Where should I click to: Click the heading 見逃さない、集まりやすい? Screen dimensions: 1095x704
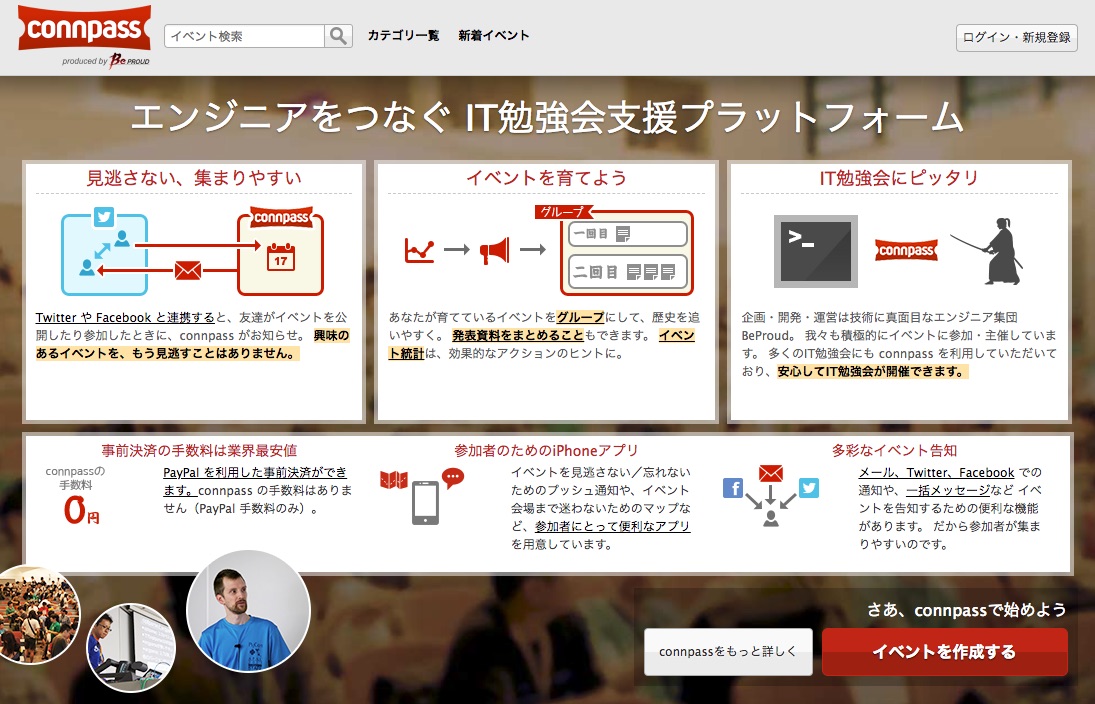pos(194,178)
